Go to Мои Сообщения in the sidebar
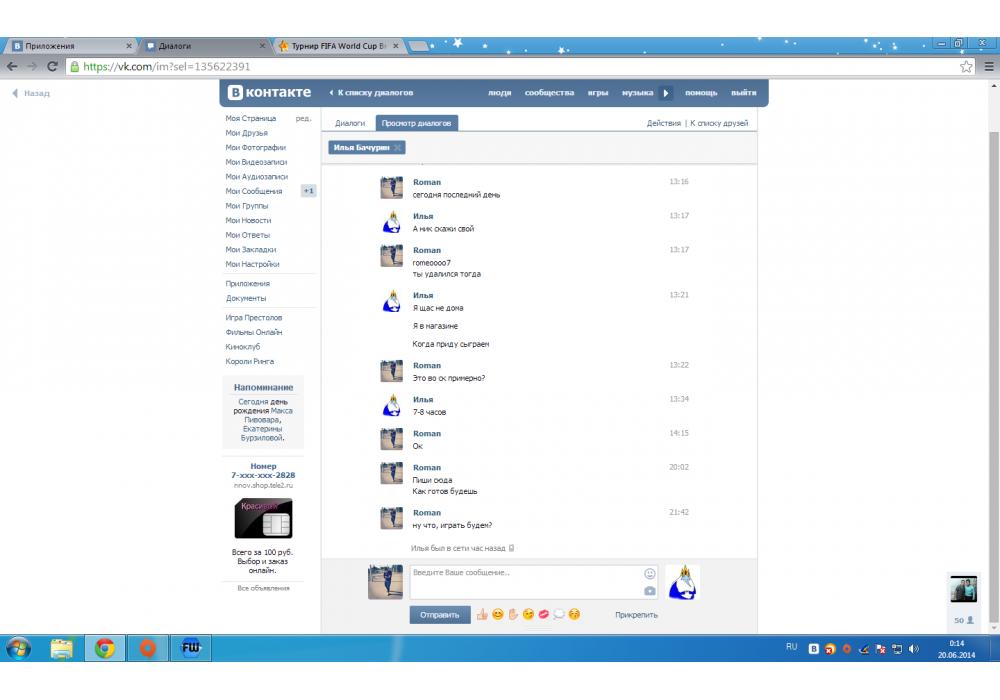The width and height of the screenshot is (1000, 700). 254,191
